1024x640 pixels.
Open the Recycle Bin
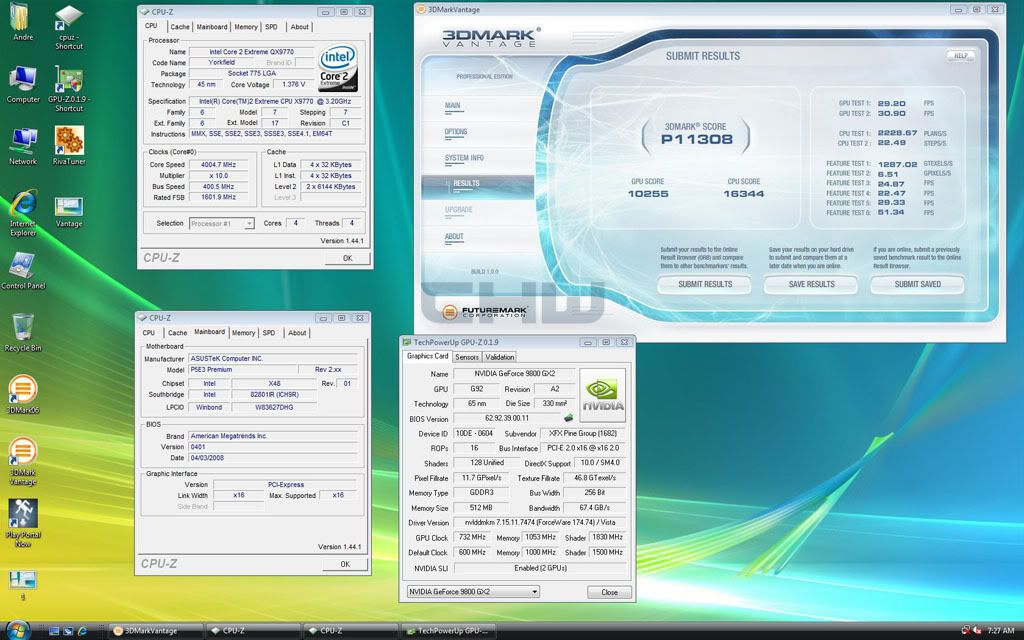pos(23,327)
